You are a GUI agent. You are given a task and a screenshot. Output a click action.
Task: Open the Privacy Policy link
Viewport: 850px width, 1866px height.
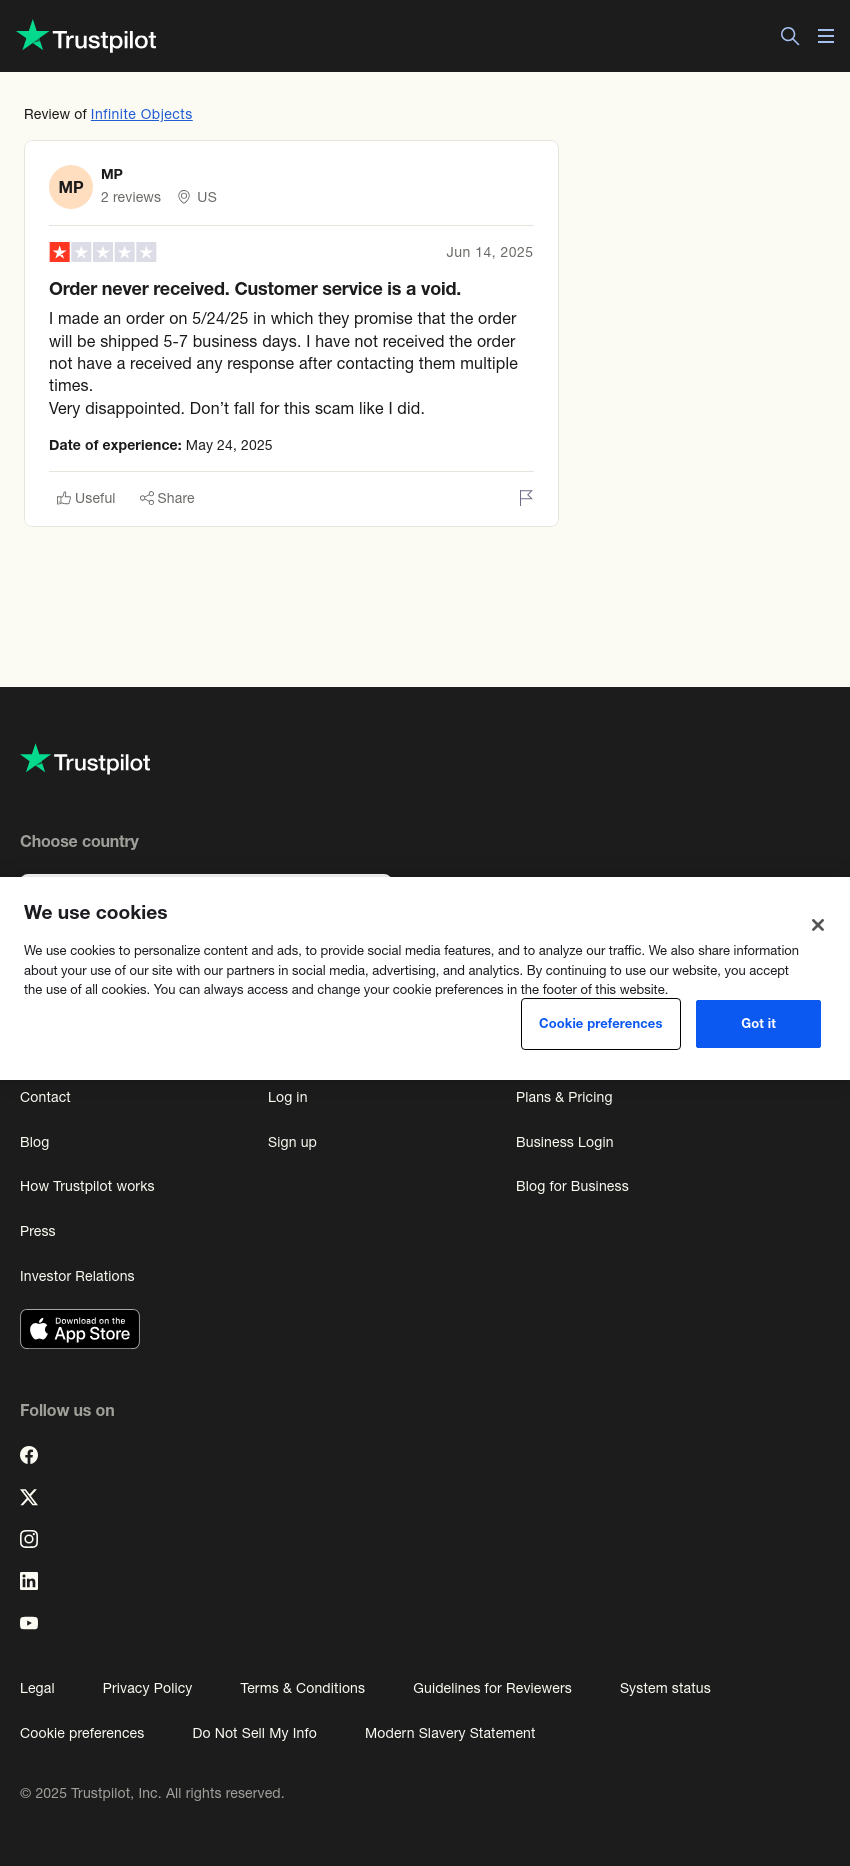click(147, 1688)
